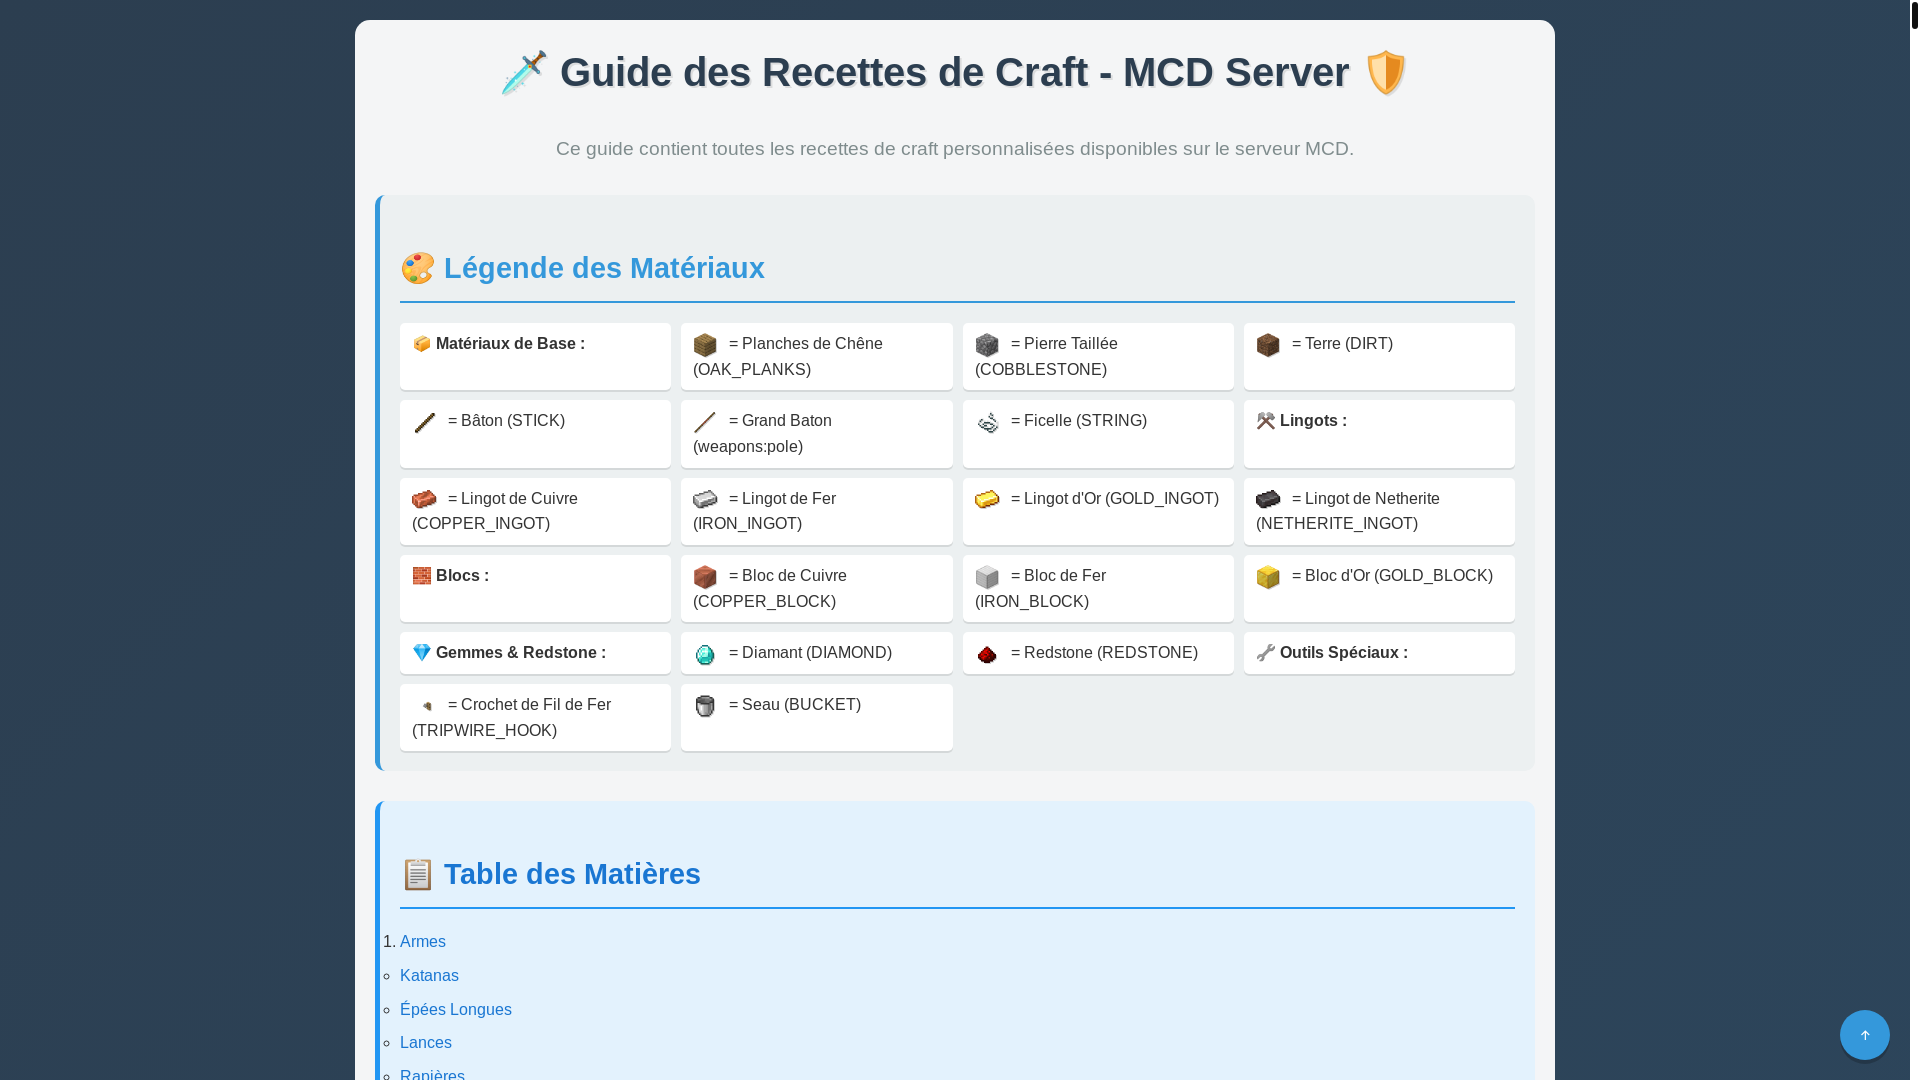The width and height of the screenshot is (1920, 1080).
Task: Click the Grand Baton pole icon
Action: click(x=705, y=422)
